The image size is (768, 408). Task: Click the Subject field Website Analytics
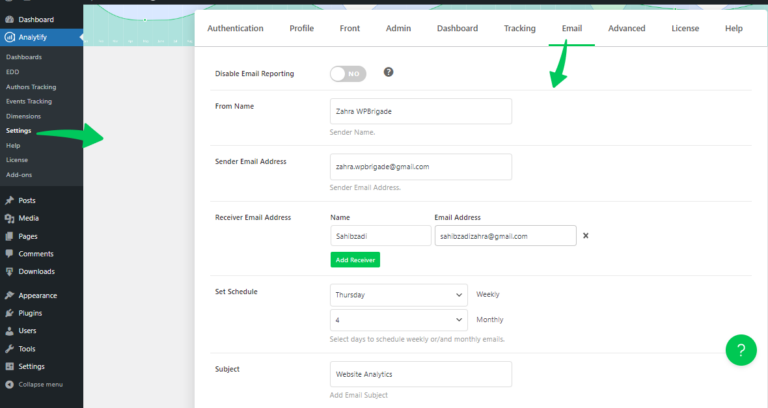click(421, 374)
